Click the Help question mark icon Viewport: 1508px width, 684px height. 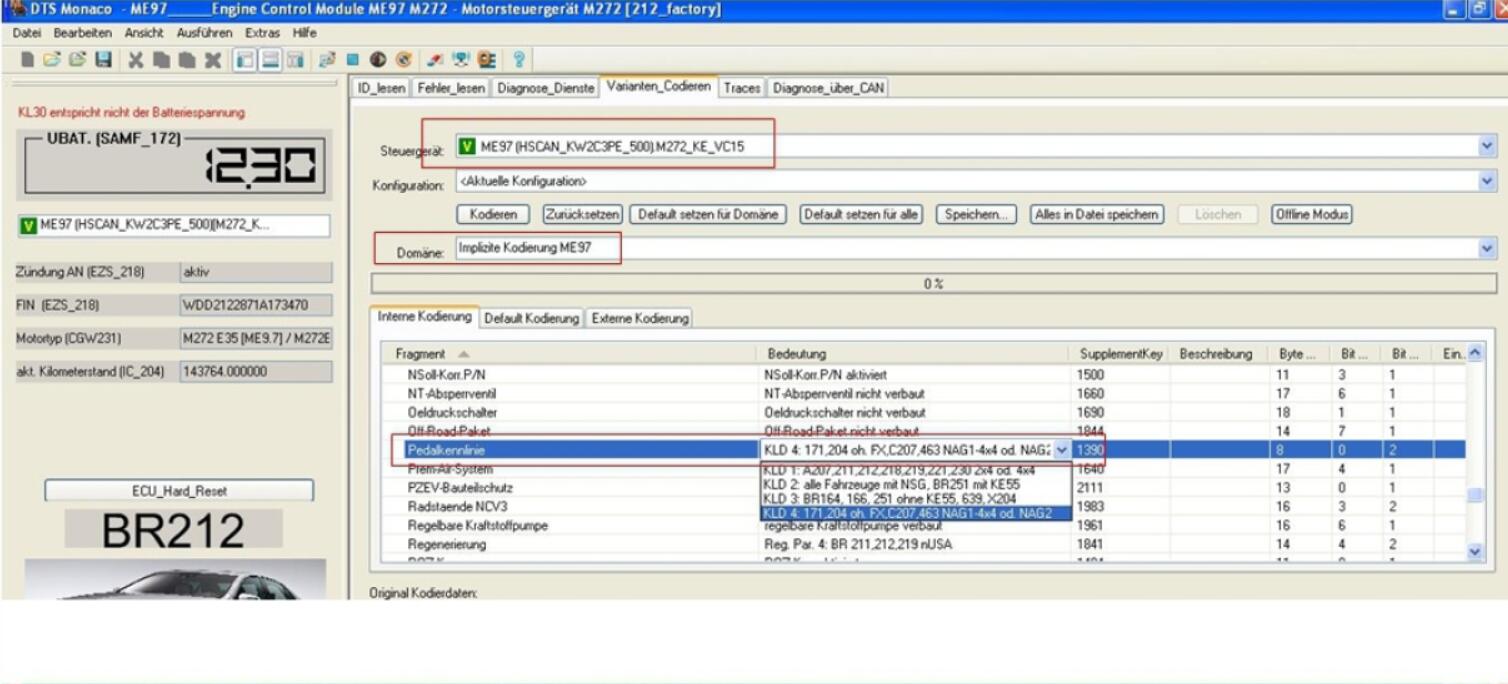[x=520, y=60]
